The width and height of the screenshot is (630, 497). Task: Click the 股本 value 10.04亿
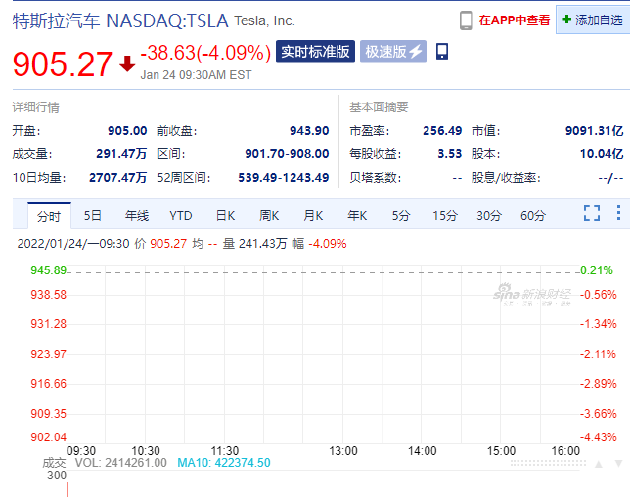point(601,153)
